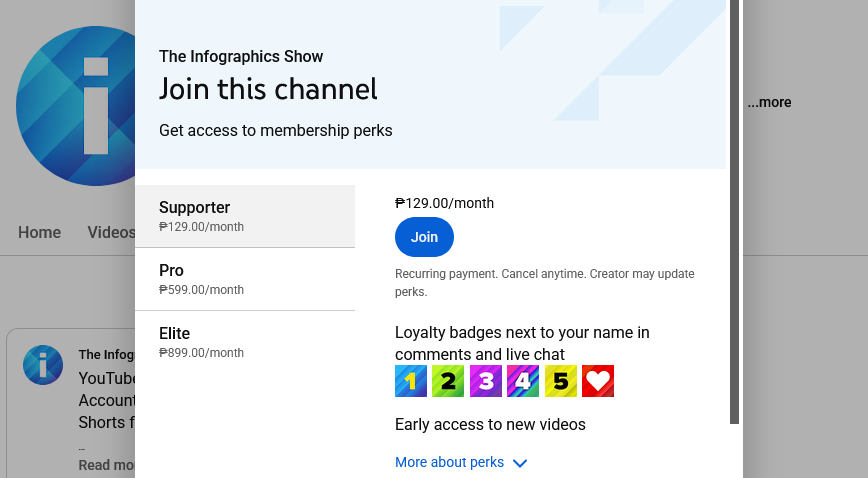Viewport: 868px width, 478px height.
Task: Click the ...more link in channel description
Action: (769, 102)
